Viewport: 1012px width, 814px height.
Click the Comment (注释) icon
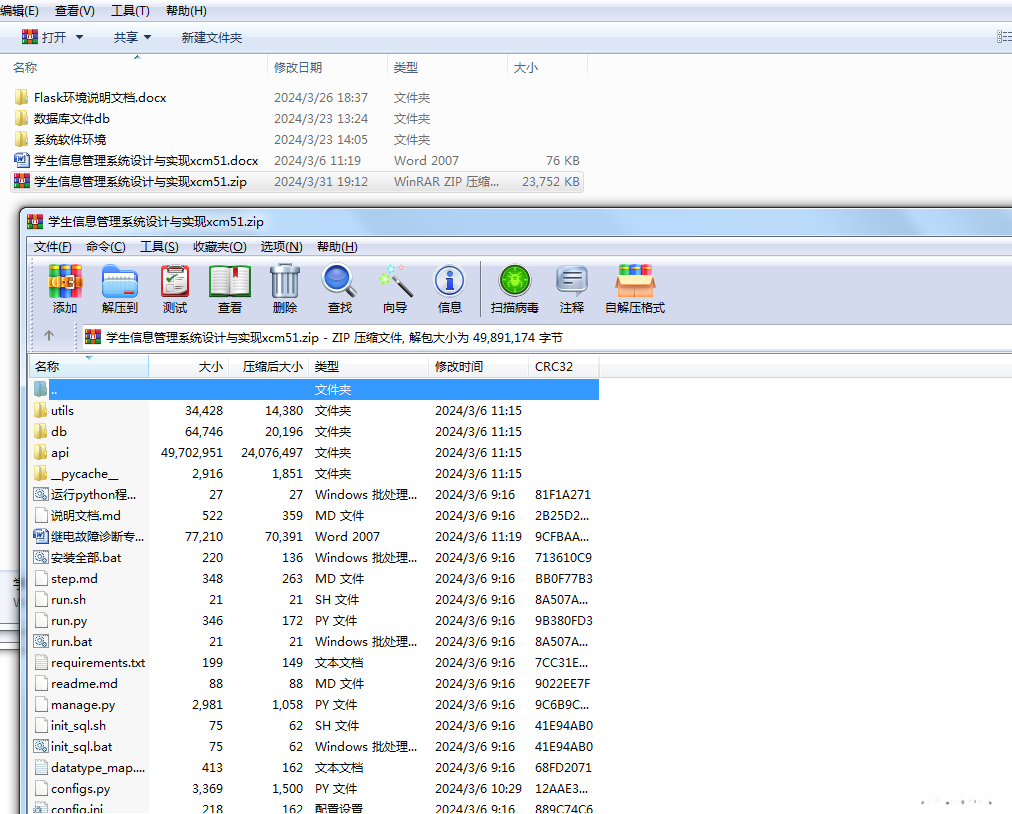click(572, 281)
